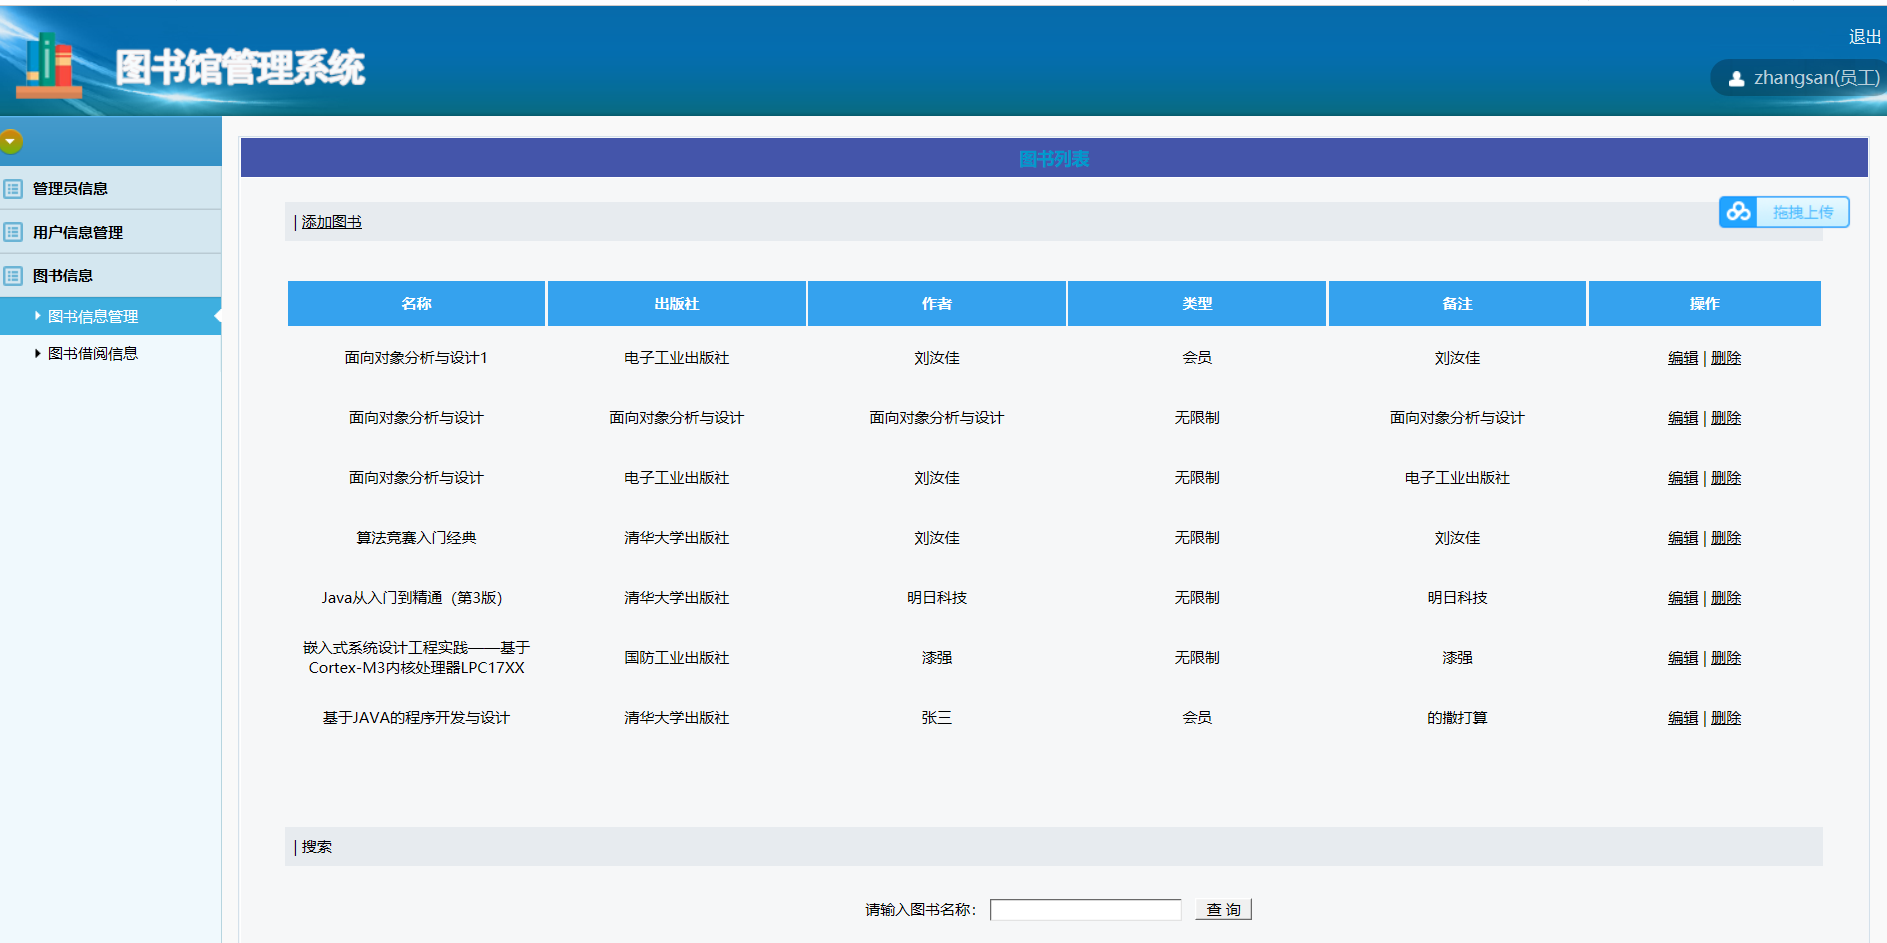
Task: Click the 名称 column header
Action: coord(416,304)
